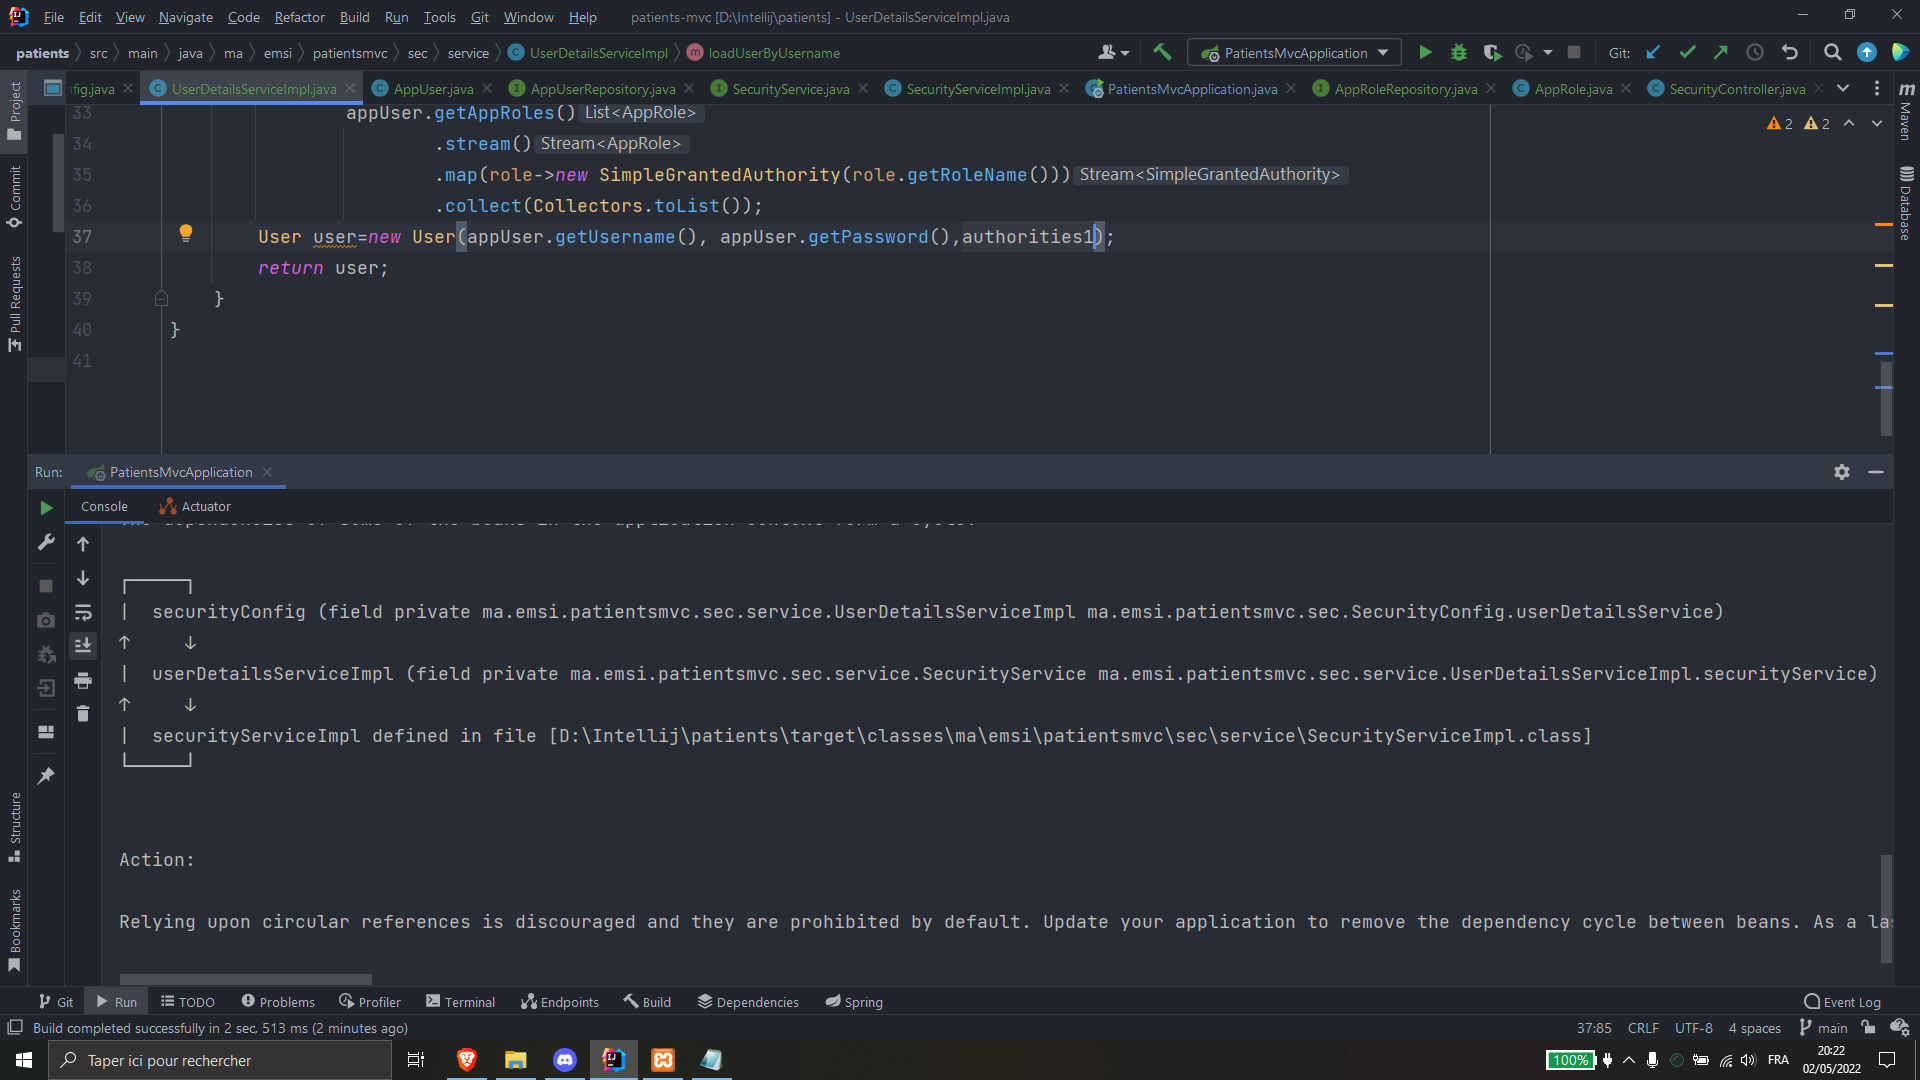Toggle soft-wrap in the Run console

coord(83,613)
